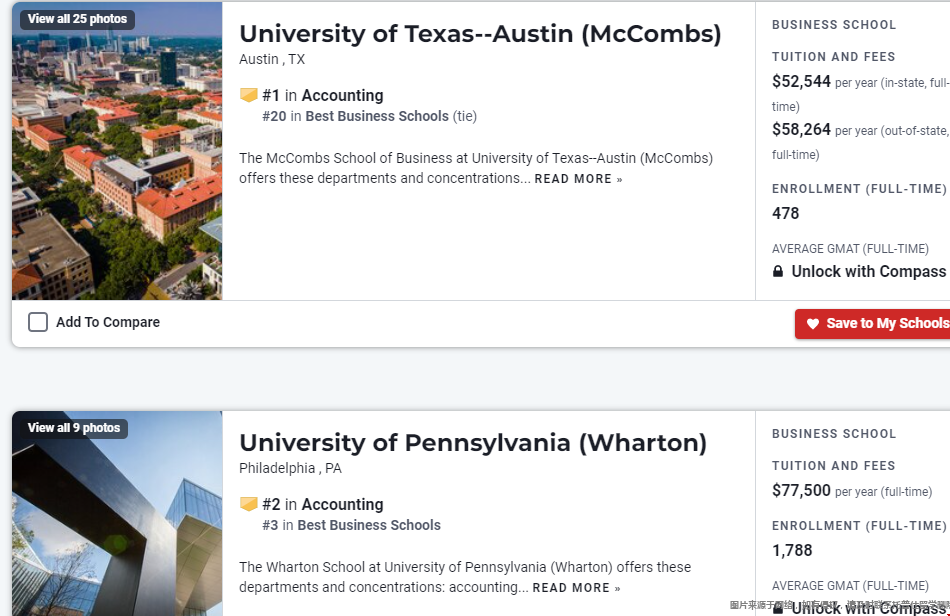Click Accounting ranking link under Wharton
950x616 pixels.
point(342,505)
